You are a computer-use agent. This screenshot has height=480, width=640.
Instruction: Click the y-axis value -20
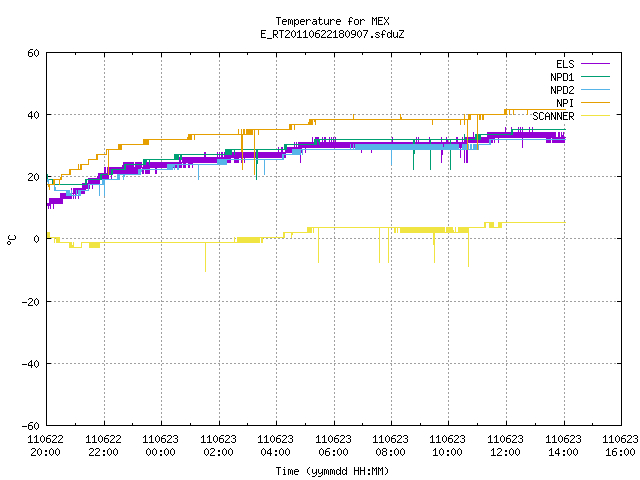(x=31, y=302)
